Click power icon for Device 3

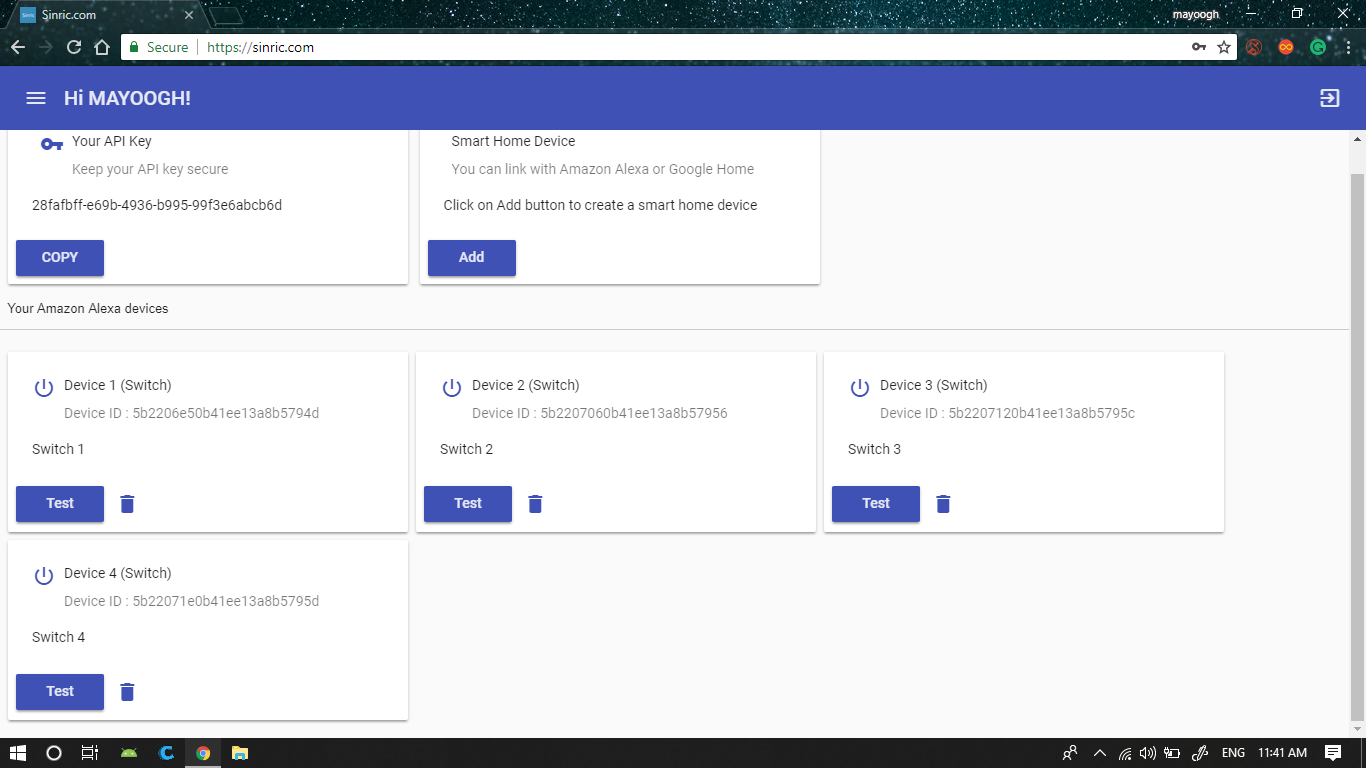pos(860,388)
